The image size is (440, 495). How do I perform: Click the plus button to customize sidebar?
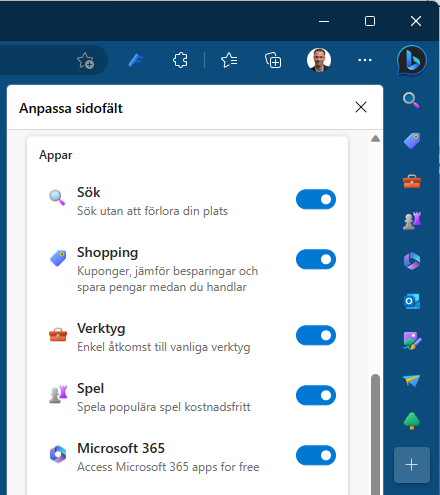[412, 465]
